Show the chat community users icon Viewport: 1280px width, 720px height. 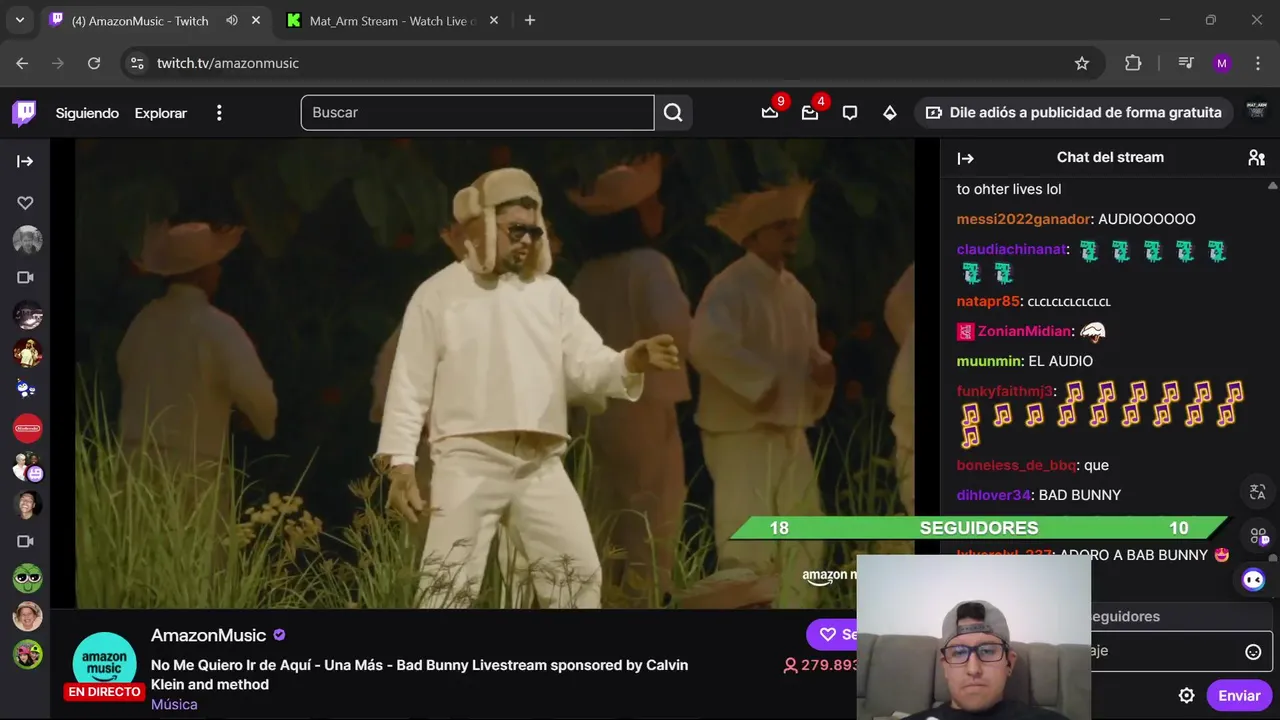point(1256,157)
